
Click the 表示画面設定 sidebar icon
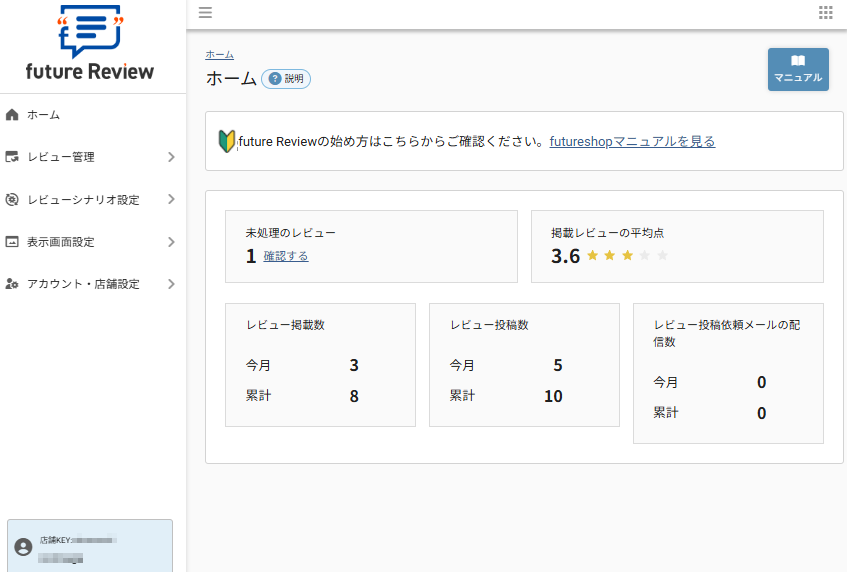tap(12, 241)
